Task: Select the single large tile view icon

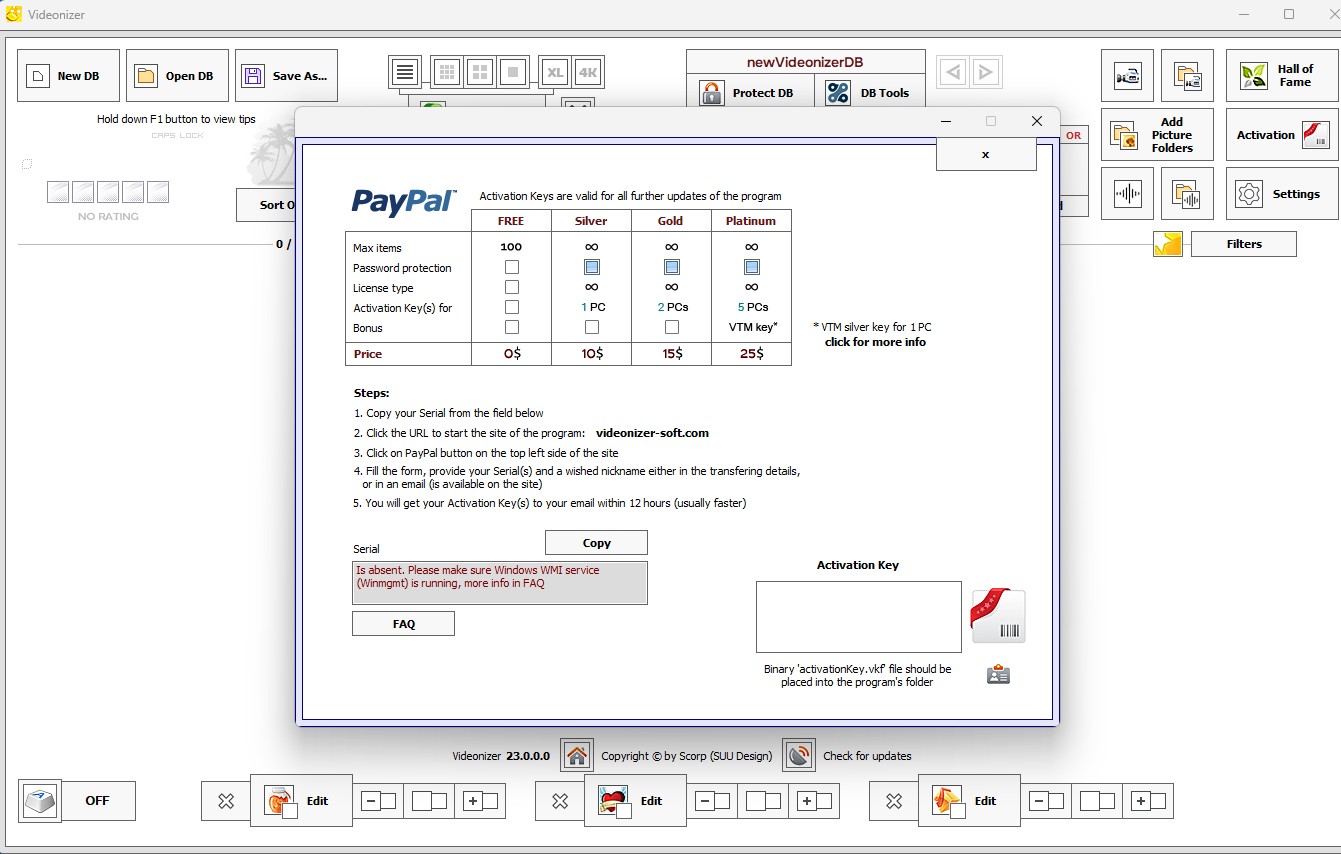Action: coord(513,72)
